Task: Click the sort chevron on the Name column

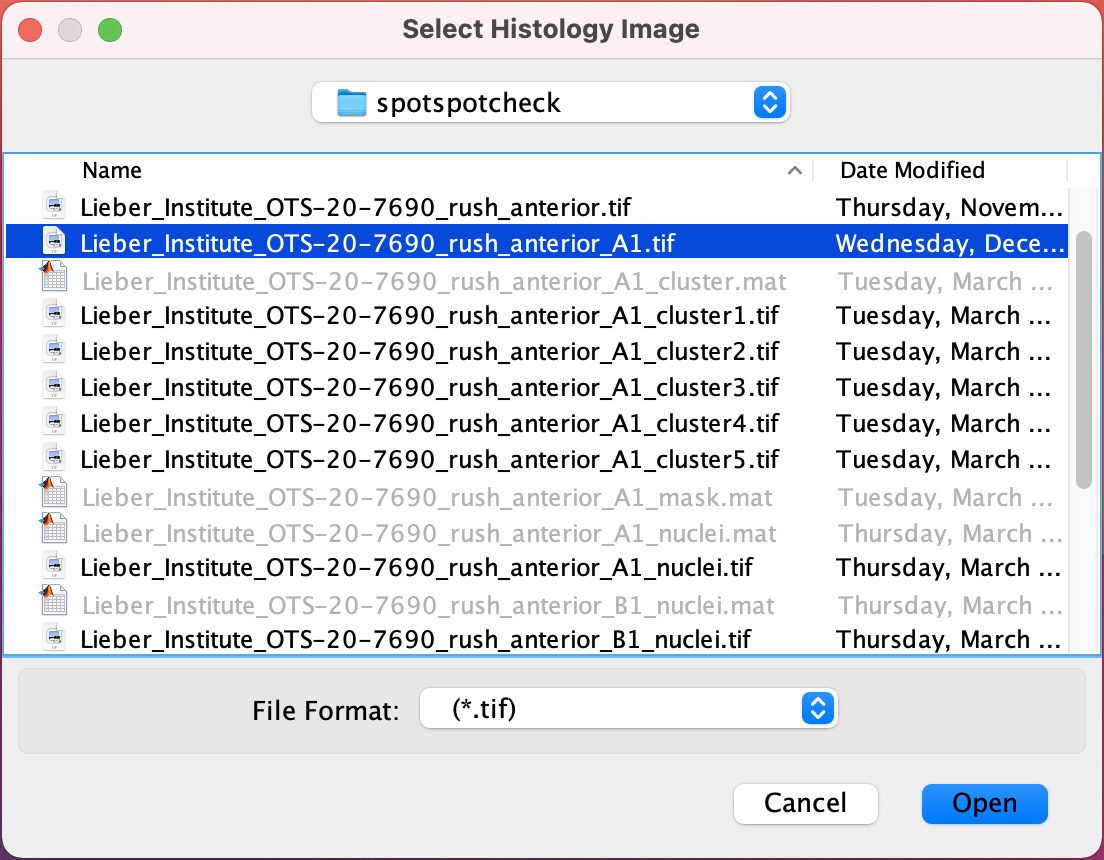Action: pos(795,170)
